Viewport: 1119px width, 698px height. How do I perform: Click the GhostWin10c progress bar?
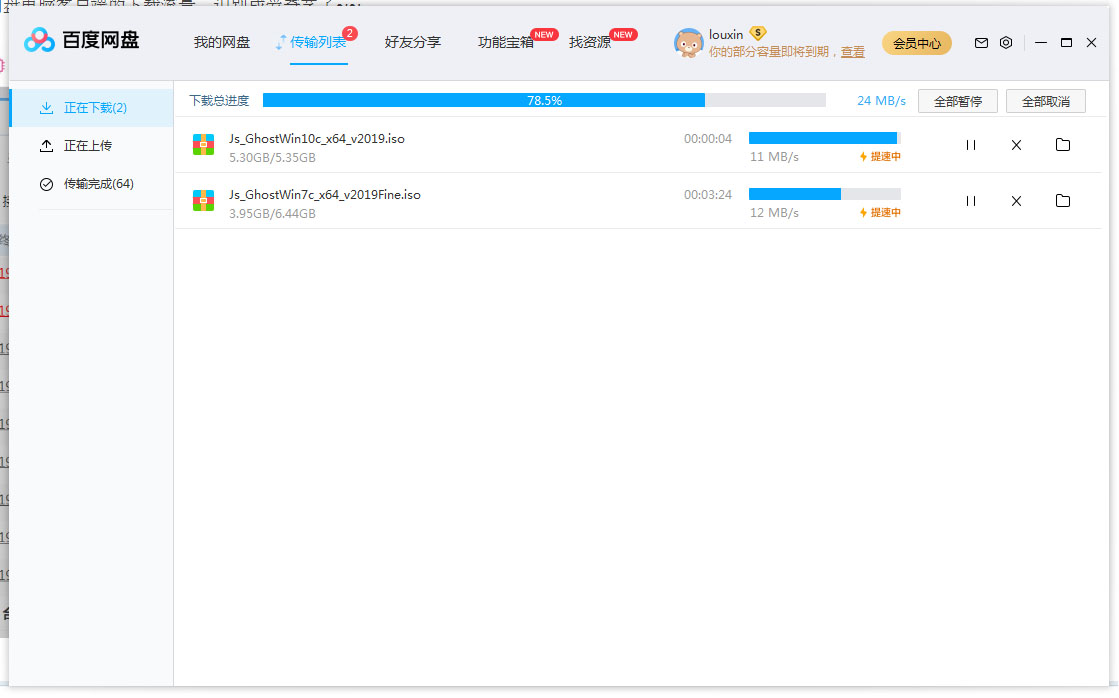click(x=824, y=138)
